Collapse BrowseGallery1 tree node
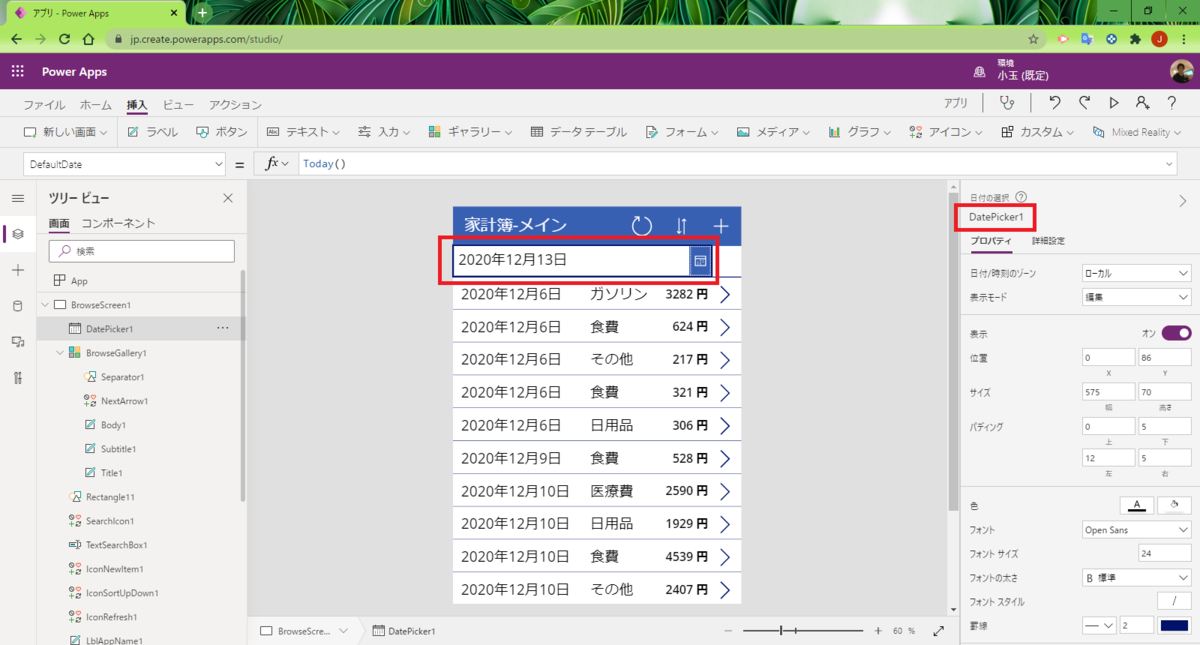The width and height of the screenshot is (1200, 645). [x=60, y=353]
